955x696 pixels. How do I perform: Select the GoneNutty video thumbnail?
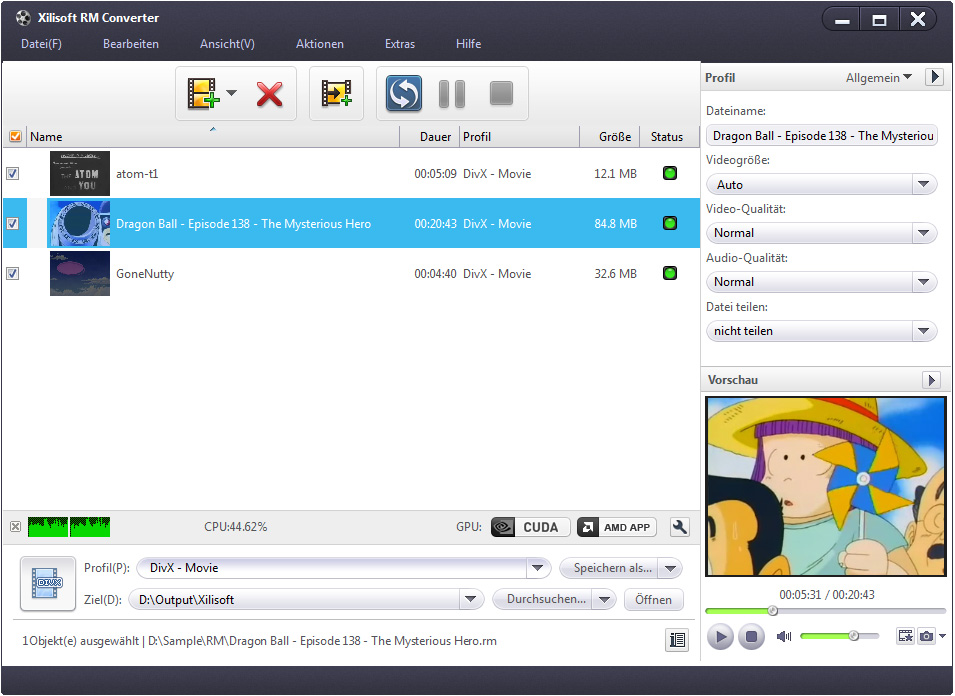(80, 273)
